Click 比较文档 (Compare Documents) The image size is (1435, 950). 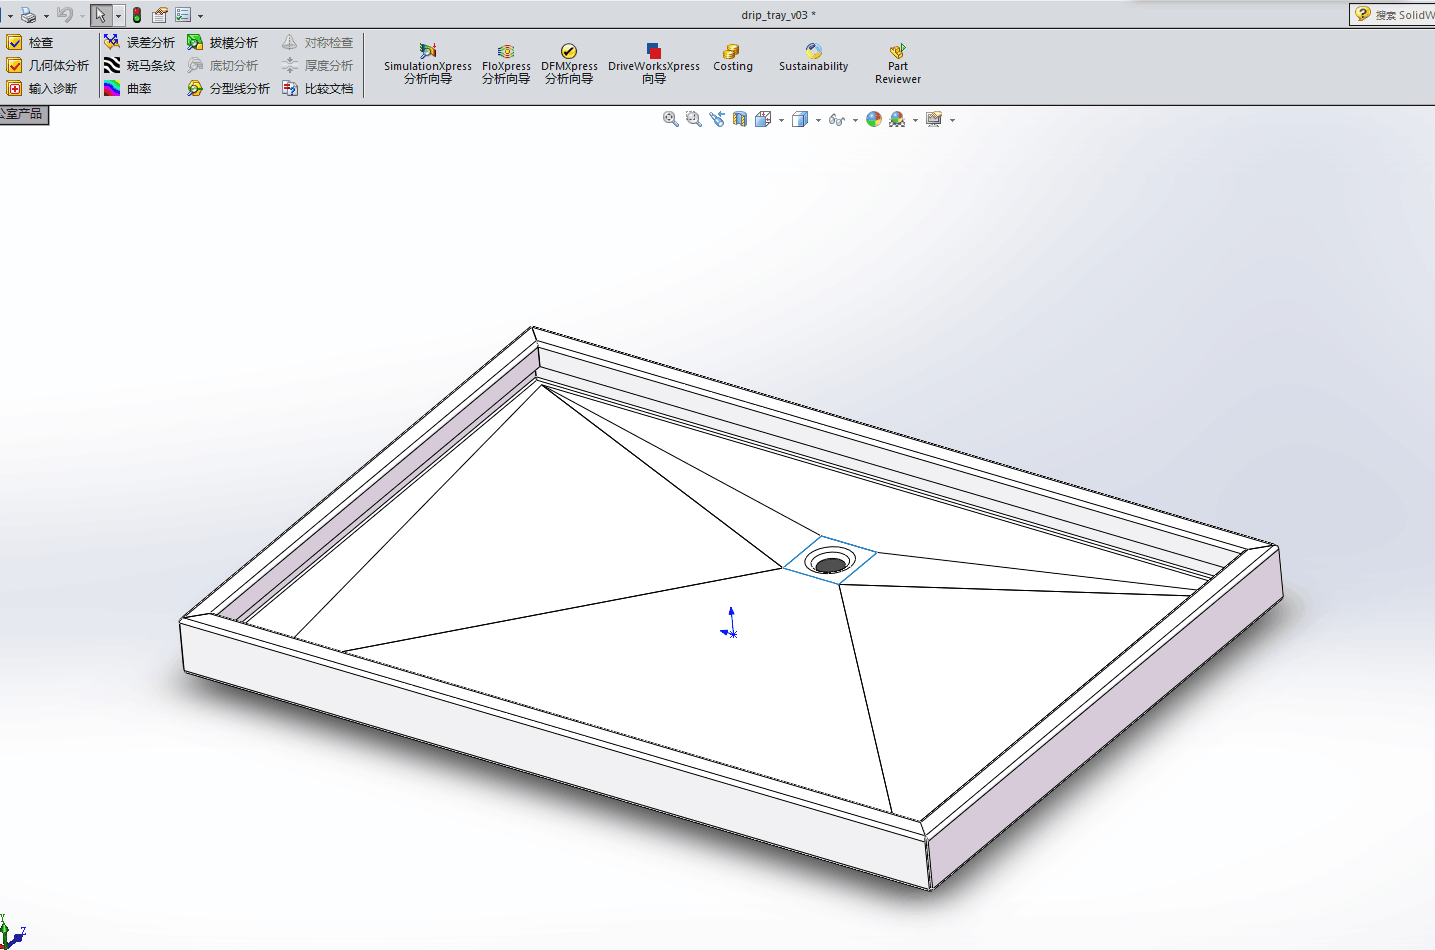point(318,89)
